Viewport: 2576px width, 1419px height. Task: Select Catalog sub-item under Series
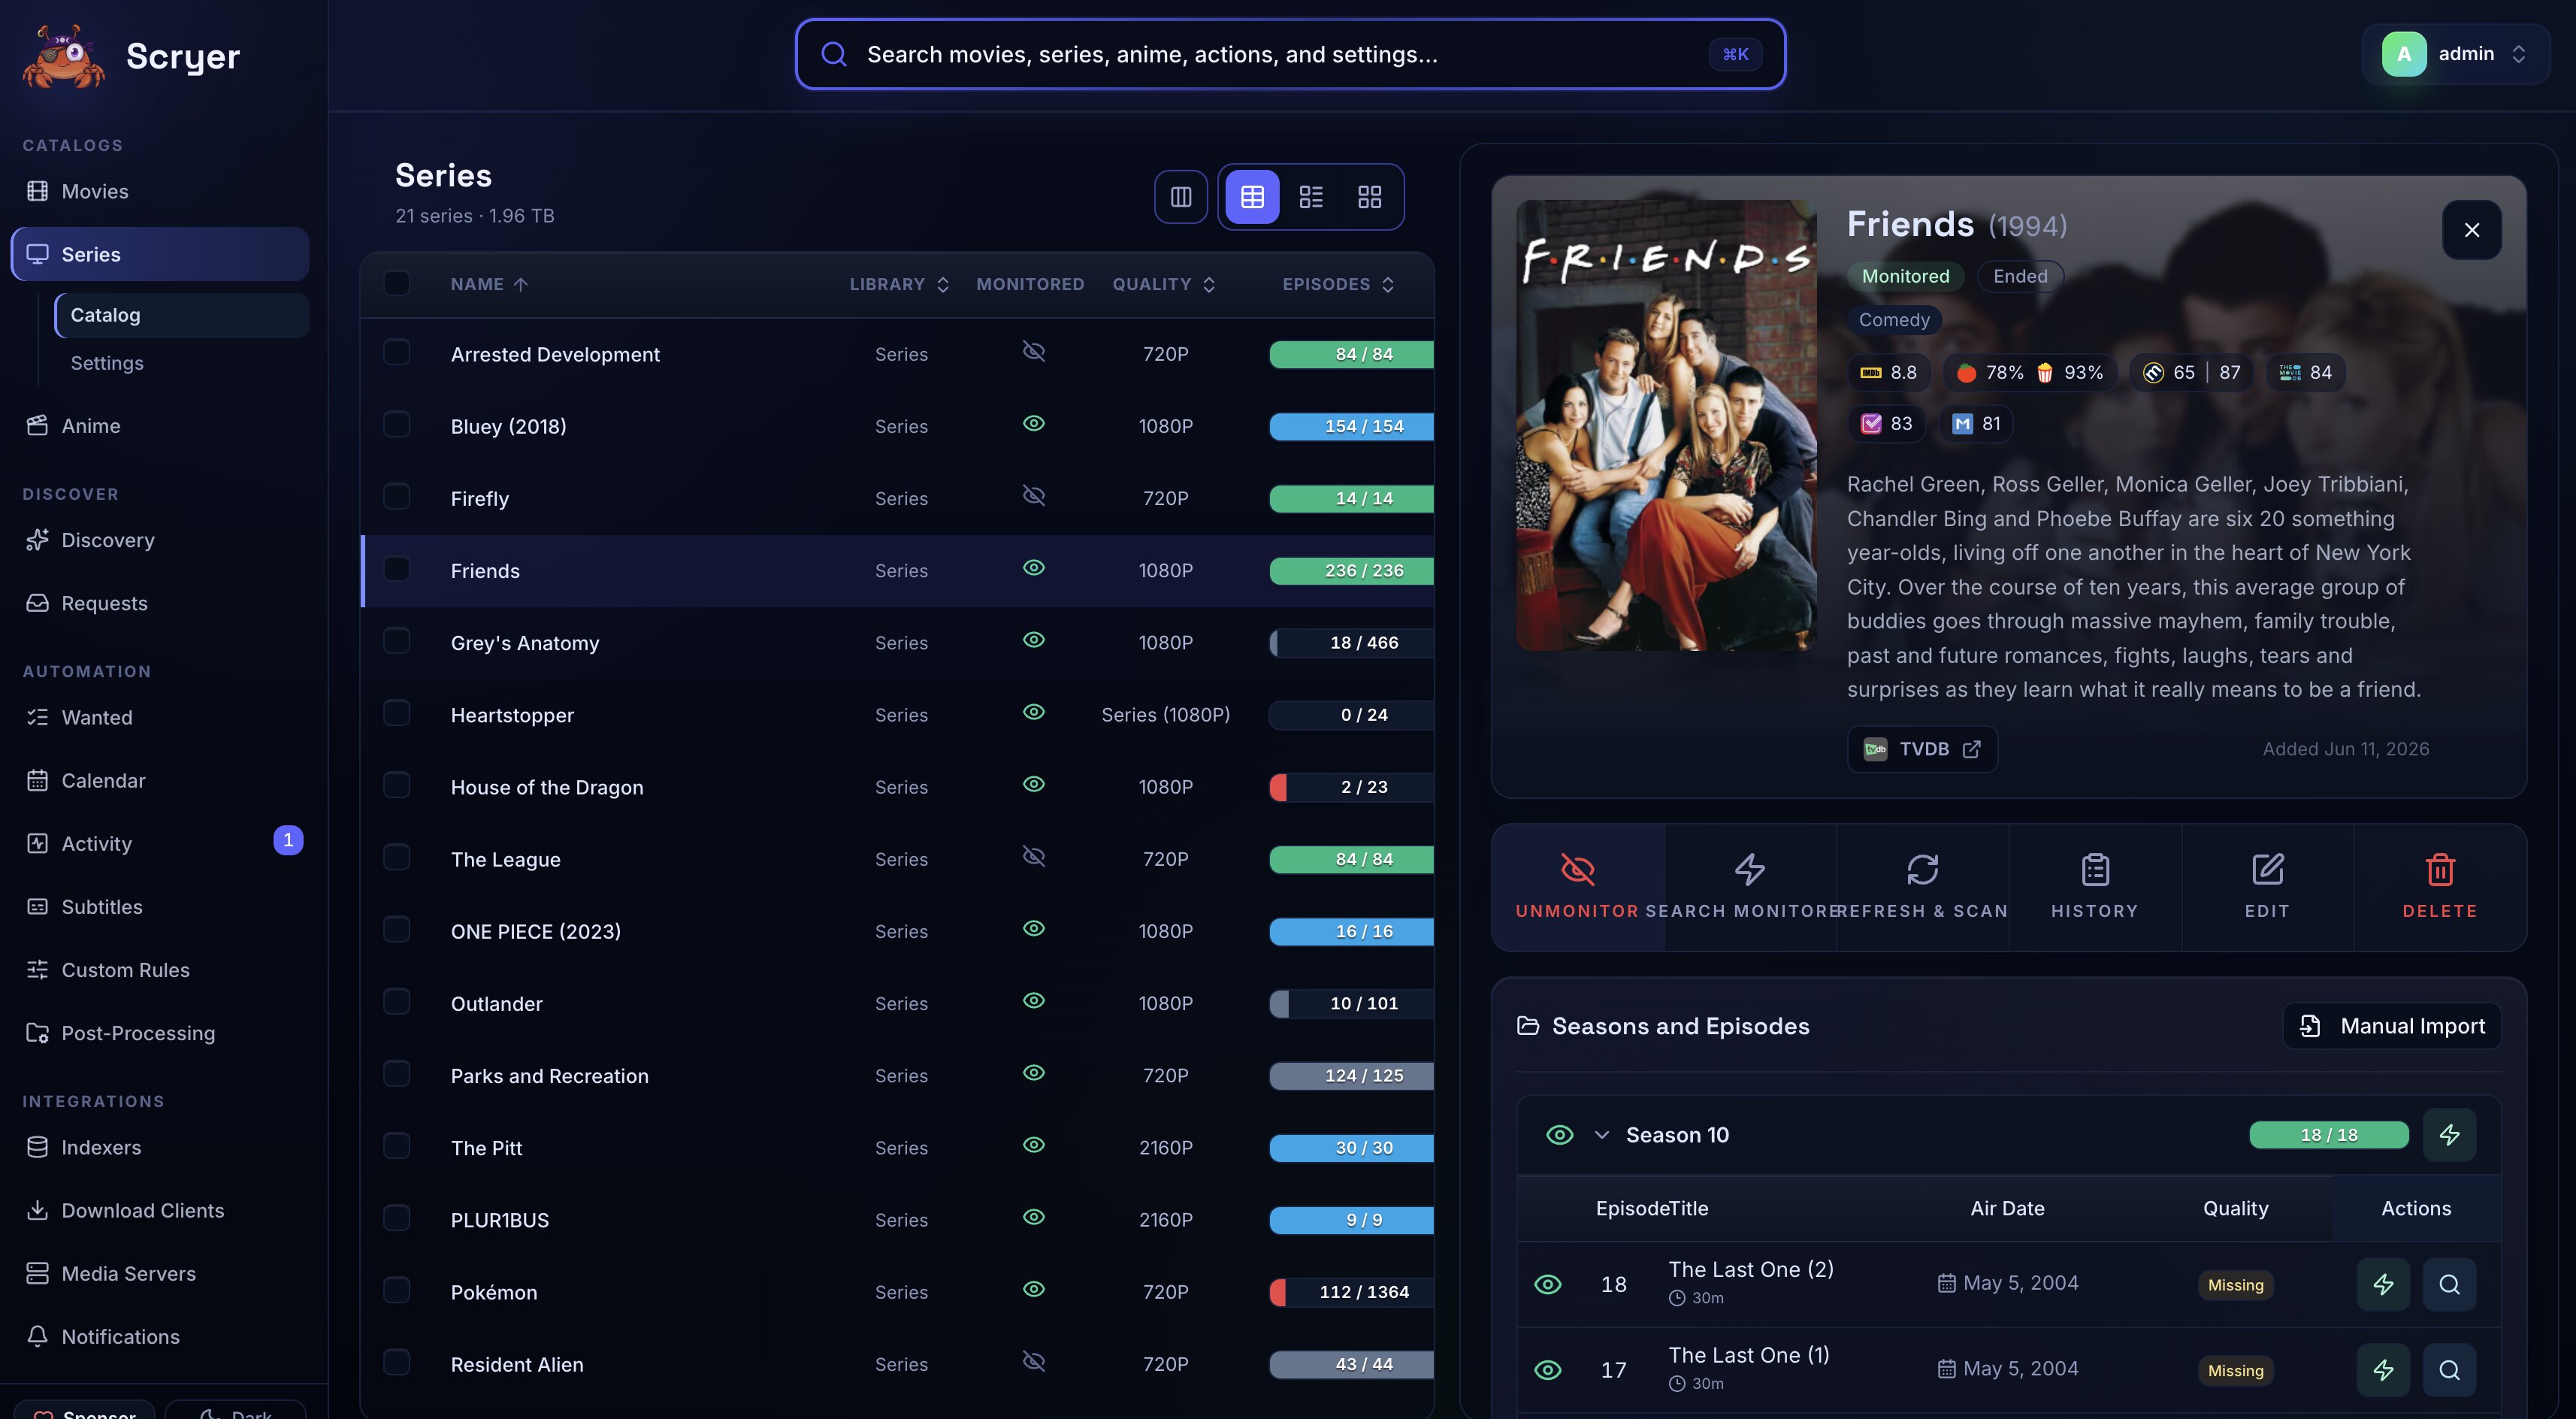[x=182, y=315]
